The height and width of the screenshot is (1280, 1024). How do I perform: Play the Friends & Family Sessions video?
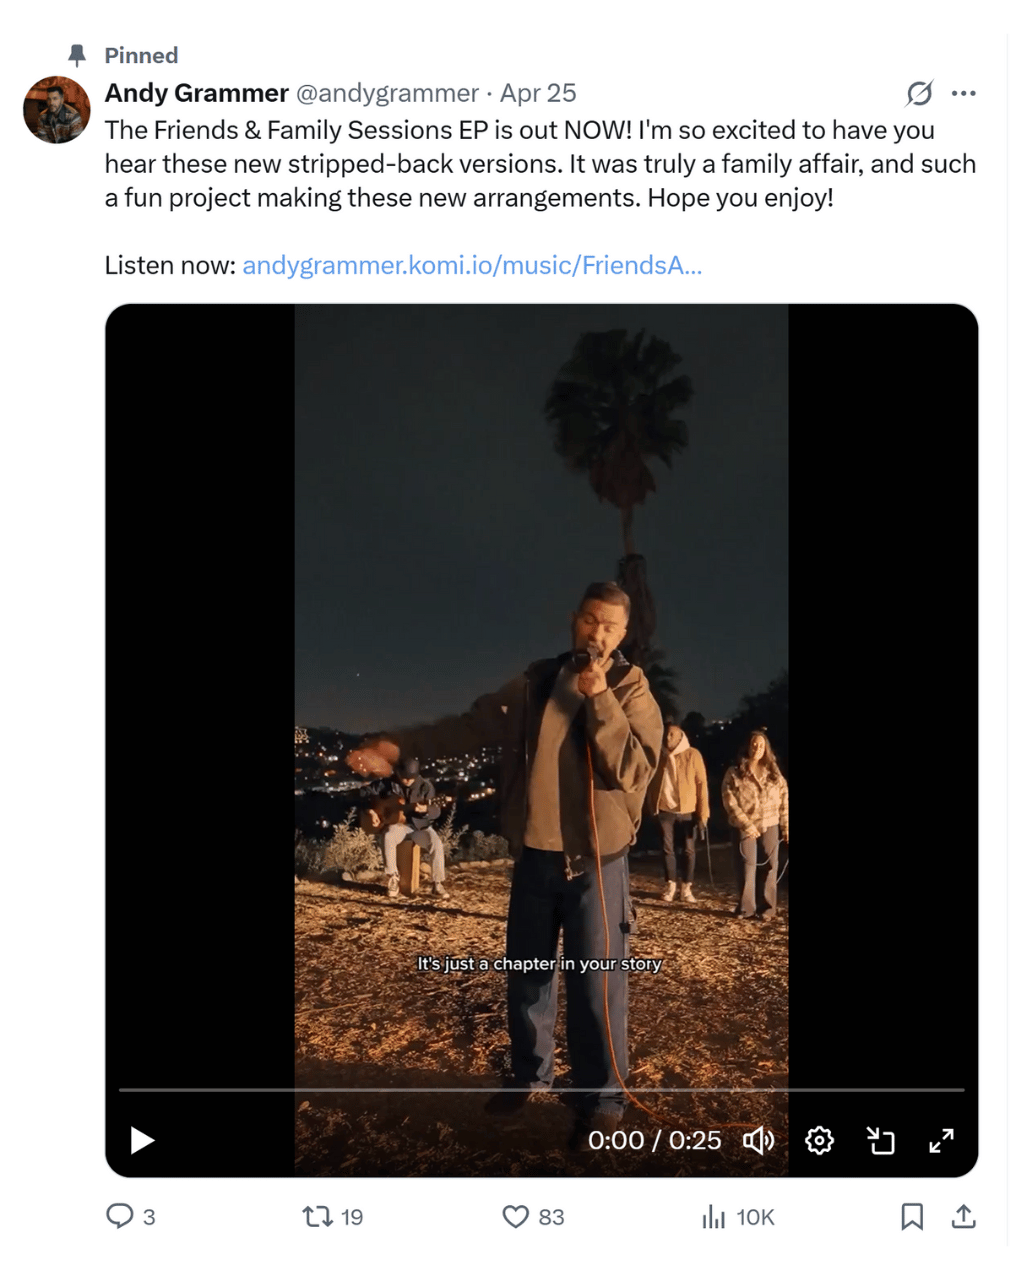(141, 1140)
